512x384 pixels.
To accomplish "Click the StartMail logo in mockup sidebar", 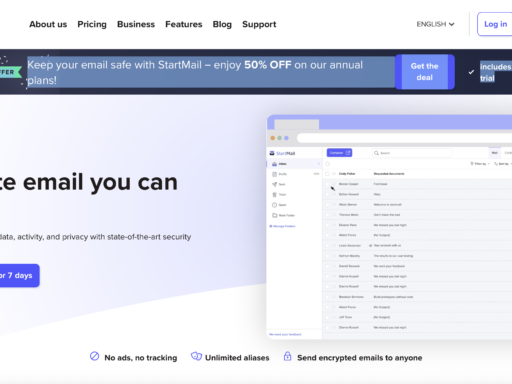I will click(282, 153).
